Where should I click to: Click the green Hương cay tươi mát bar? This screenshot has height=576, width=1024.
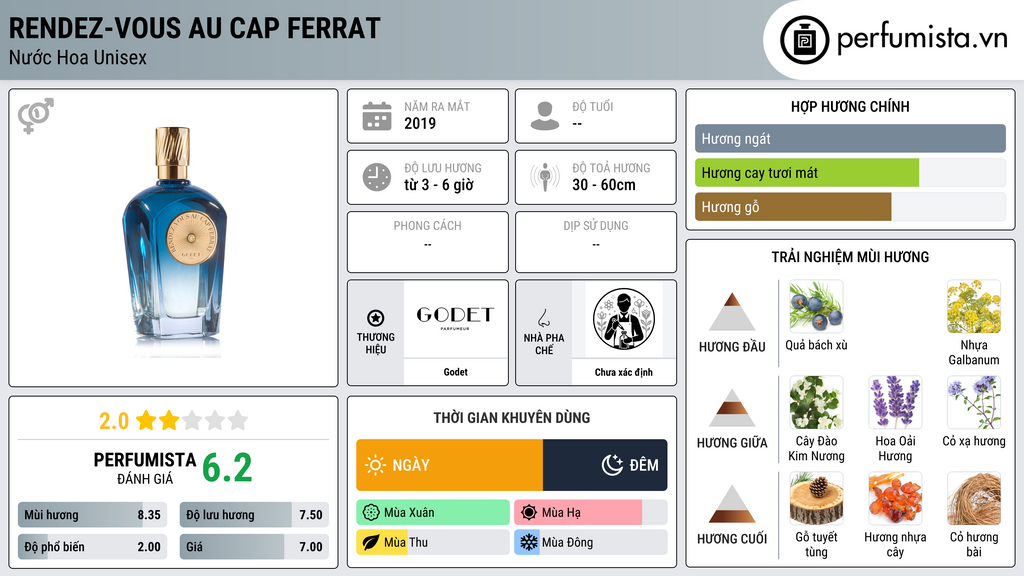point(807,173)
